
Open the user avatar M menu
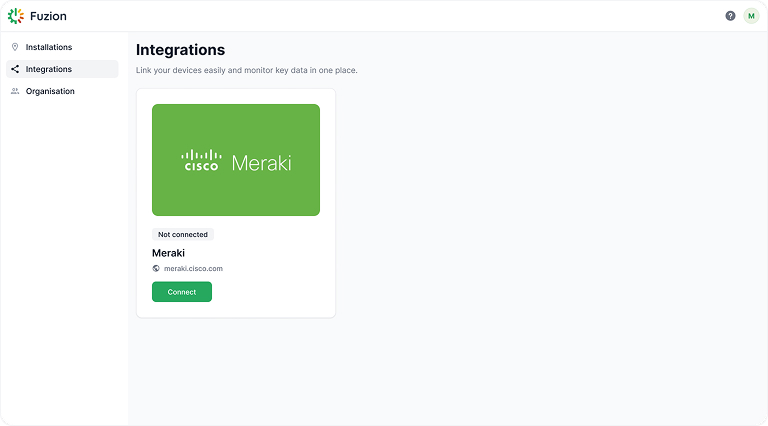pyautogui.click(x=751, y=16)
